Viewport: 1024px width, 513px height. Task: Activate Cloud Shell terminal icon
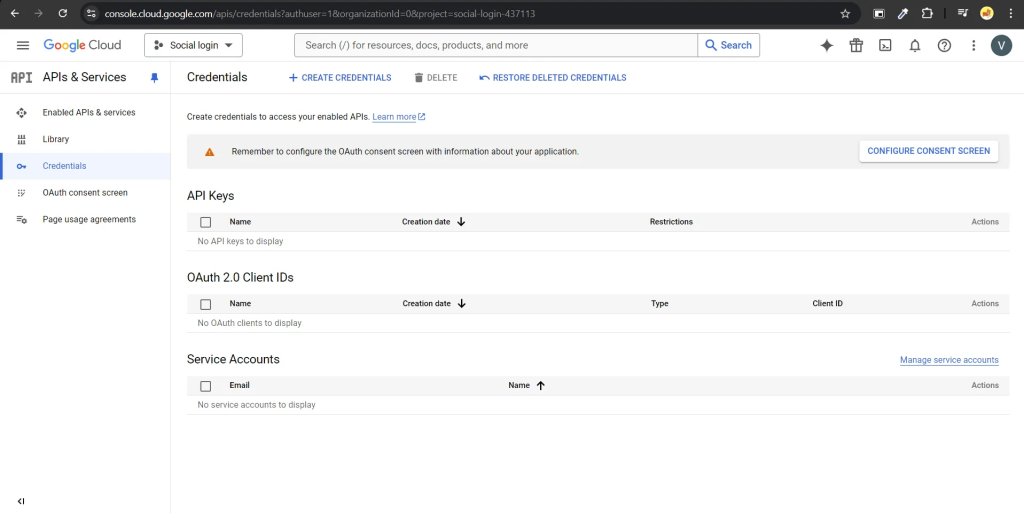885,45
